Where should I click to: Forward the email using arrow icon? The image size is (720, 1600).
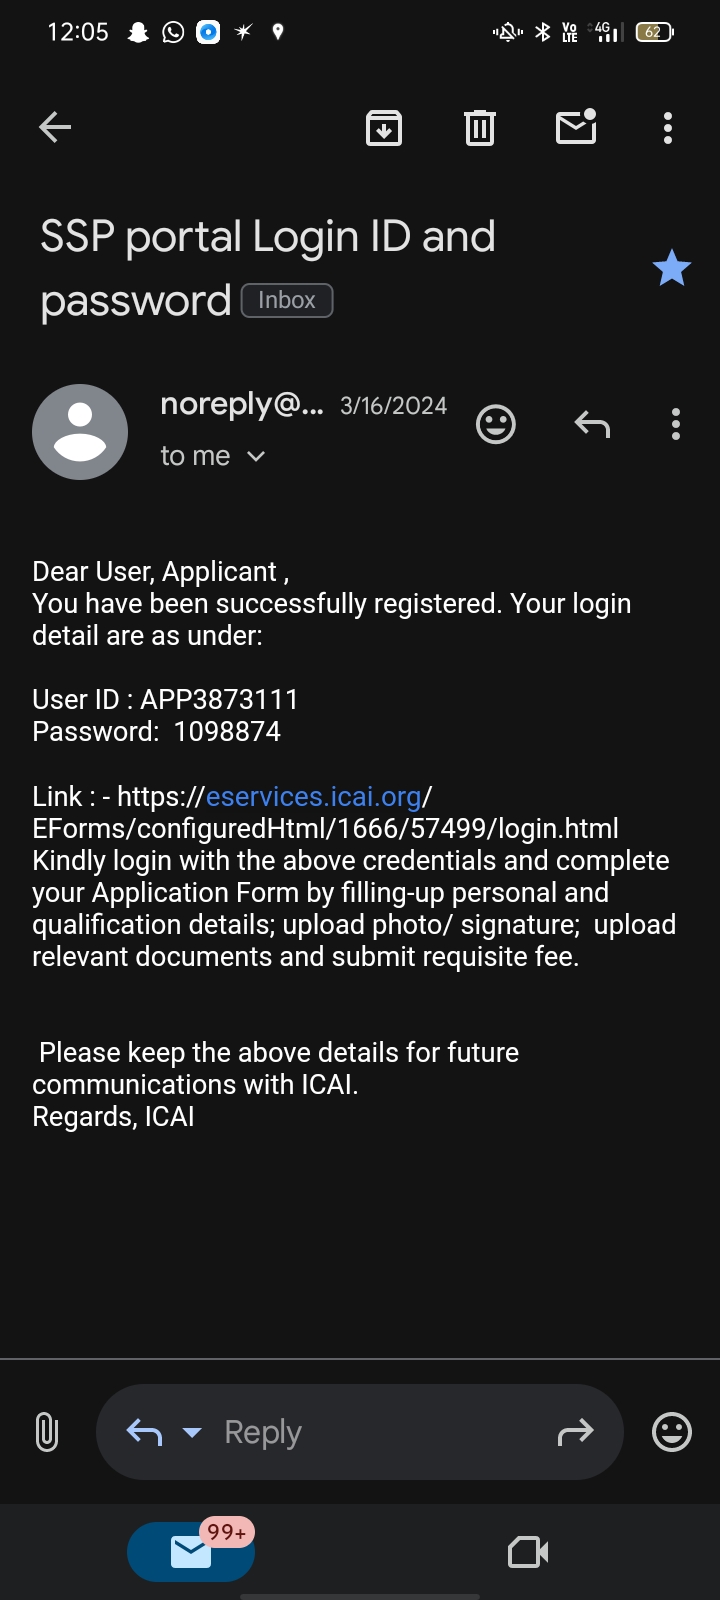point(575,1432)
